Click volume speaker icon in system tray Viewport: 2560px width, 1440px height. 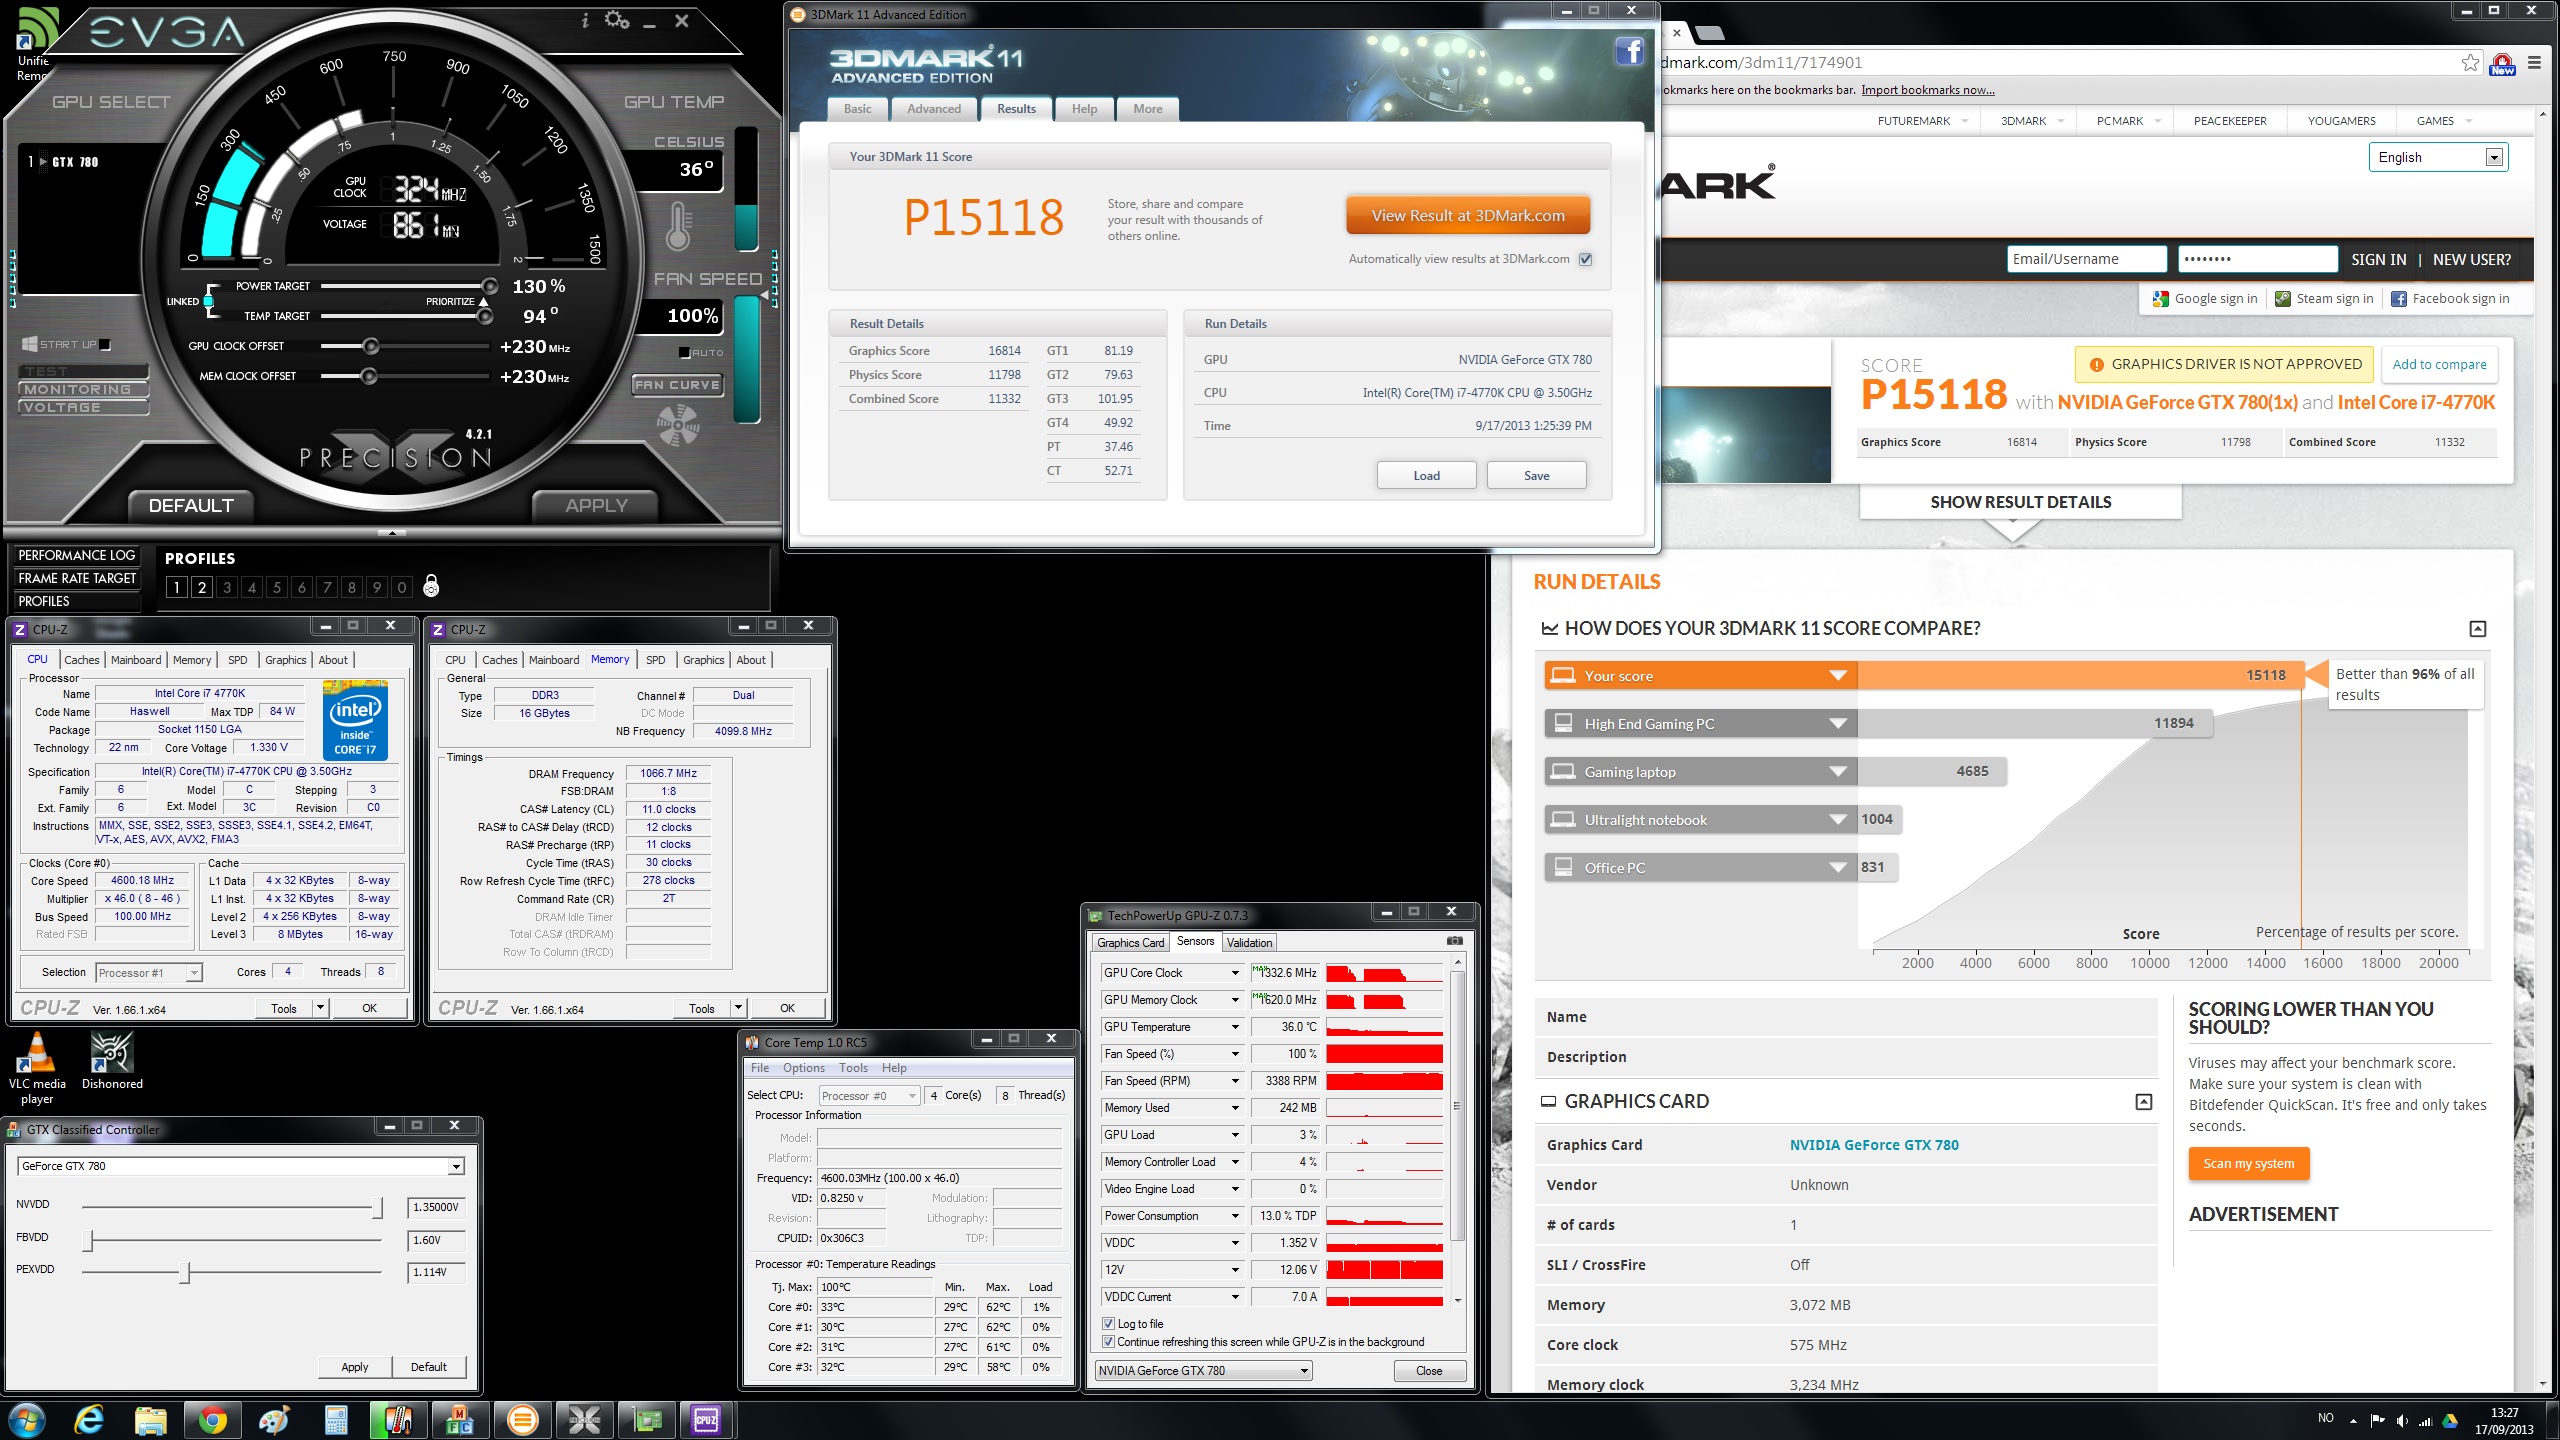point(2402,1420)
